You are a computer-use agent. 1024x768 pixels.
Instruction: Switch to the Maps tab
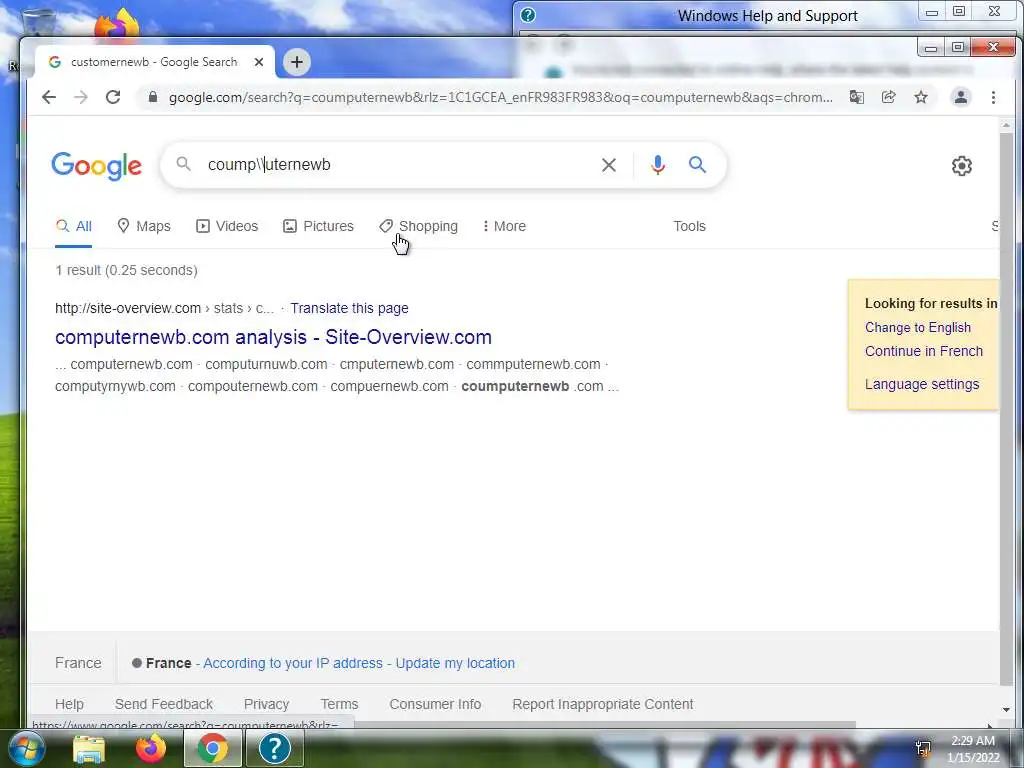[144, 226]
